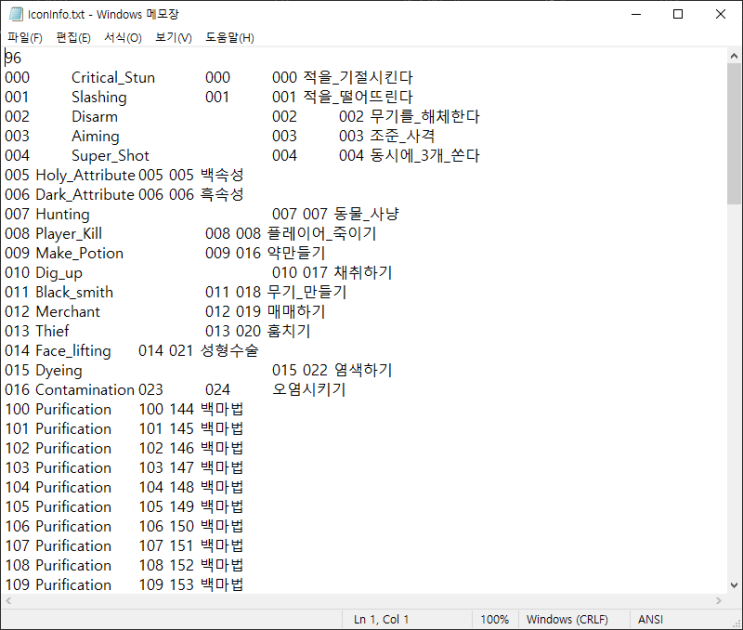Viewport: 743px width, 630px height.
Task: Click the word 'Aiming'
Action: [x=95, y=136]
